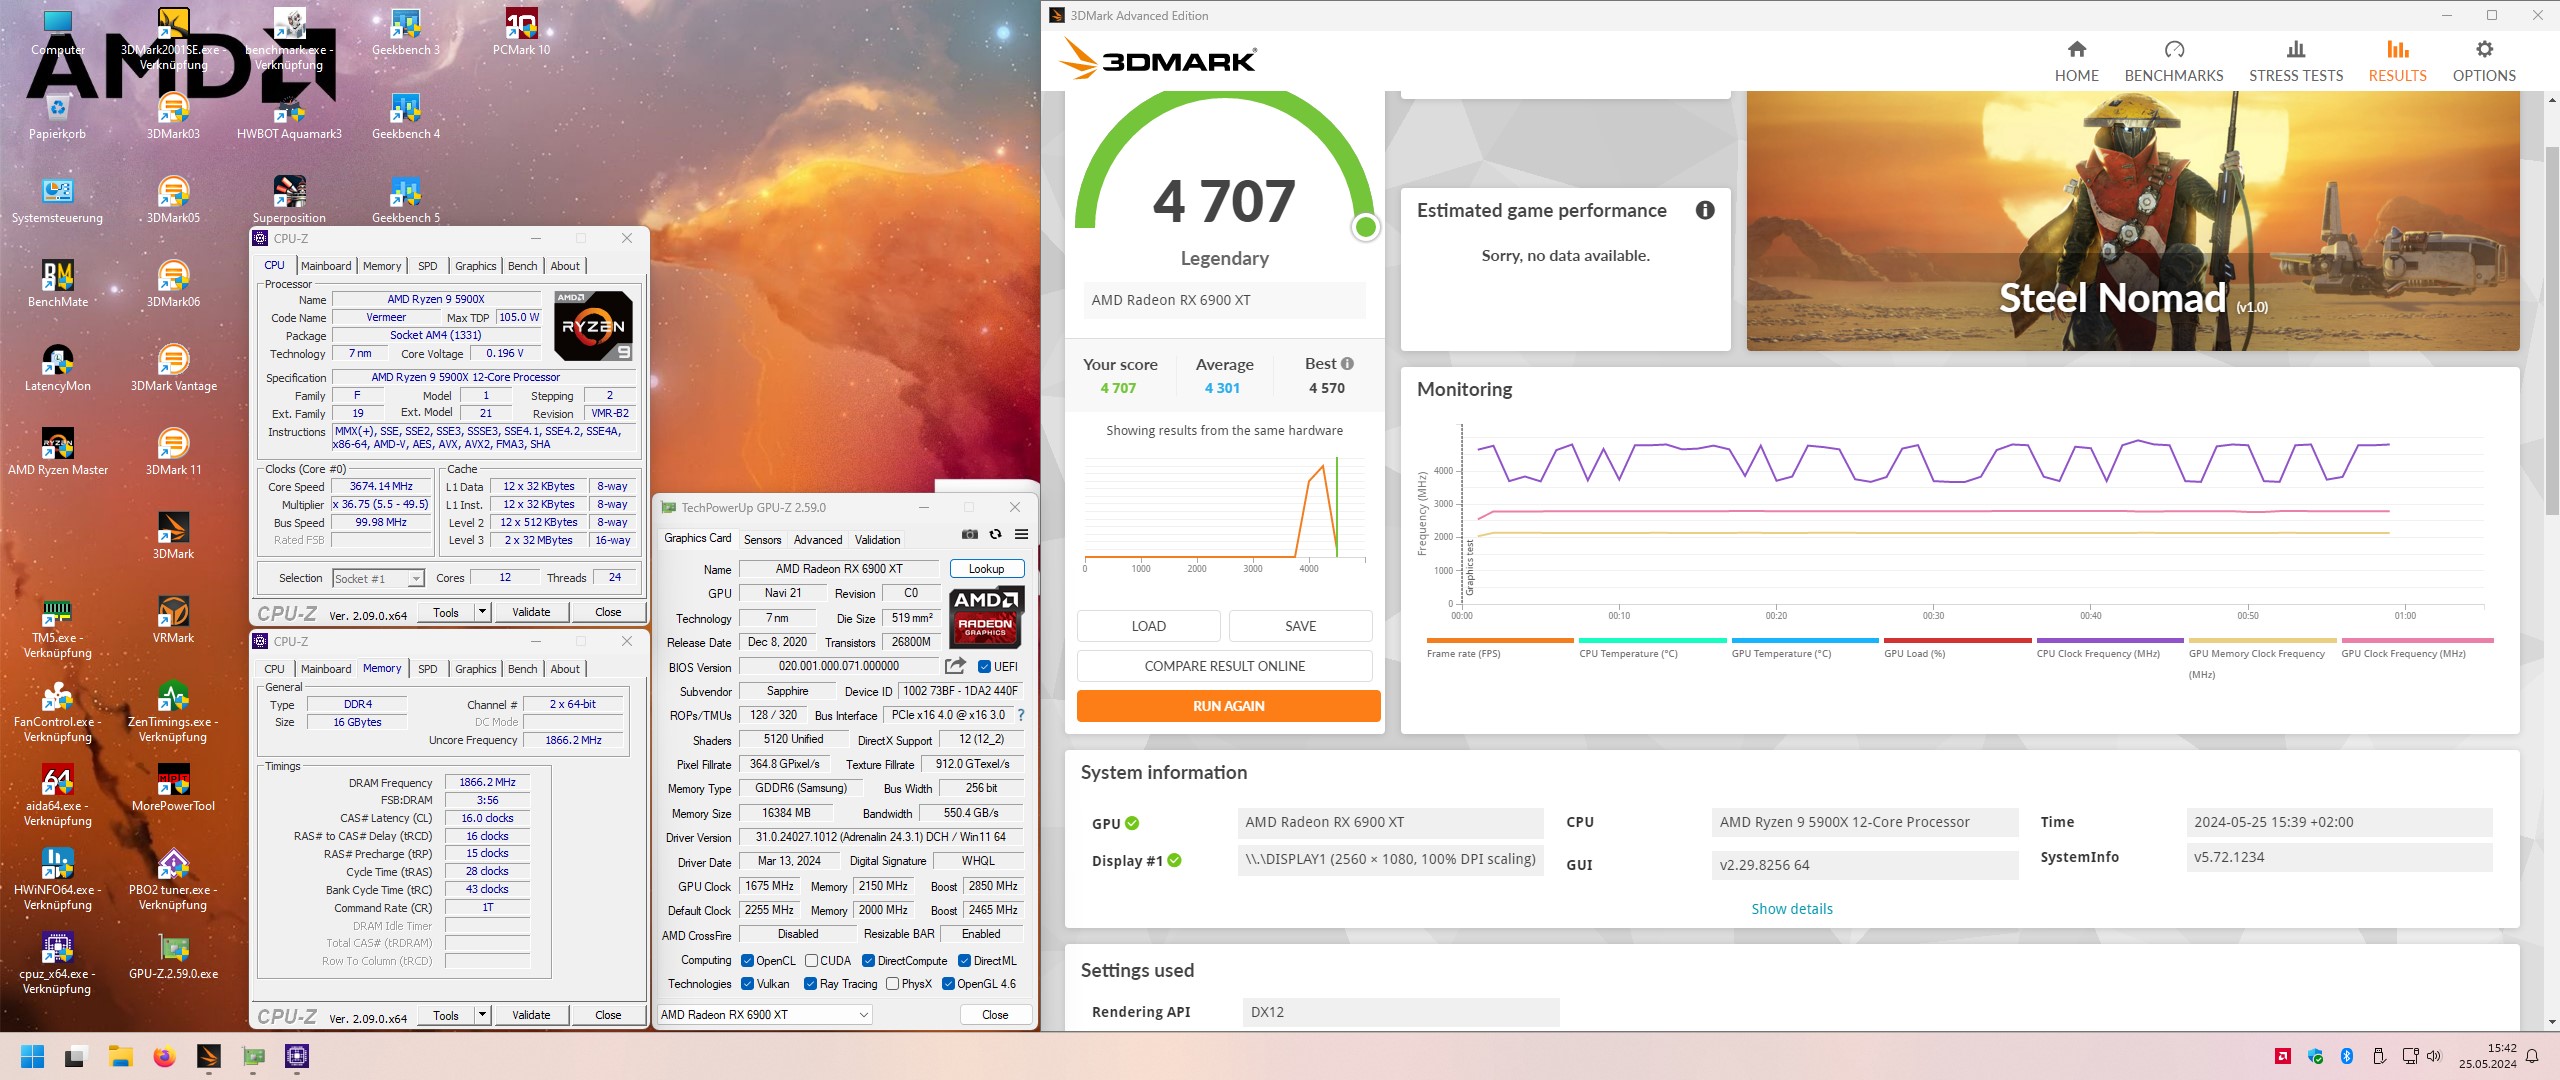
Task: Open OPTIONS gear in 3DMark
Action: [x=2483, y=62]
